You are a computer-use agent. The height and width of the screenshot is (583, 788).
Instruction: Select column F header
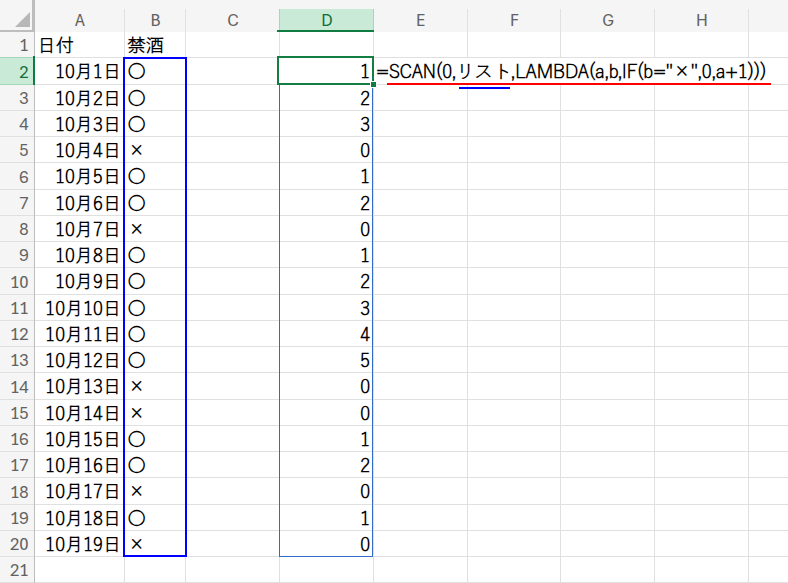click(x=513, y=20)
